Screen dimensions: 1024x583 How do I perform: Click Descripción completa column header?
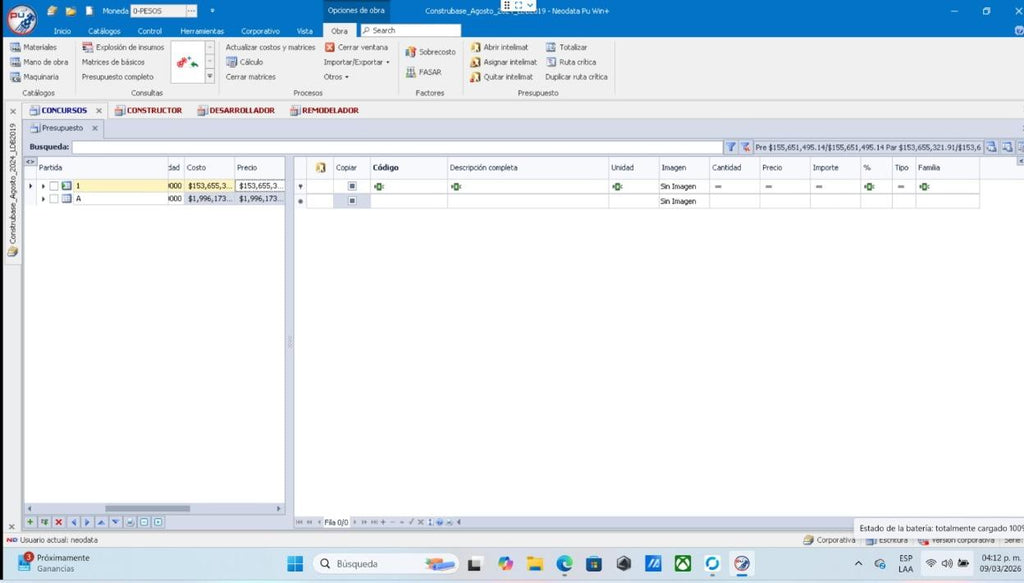528,168
